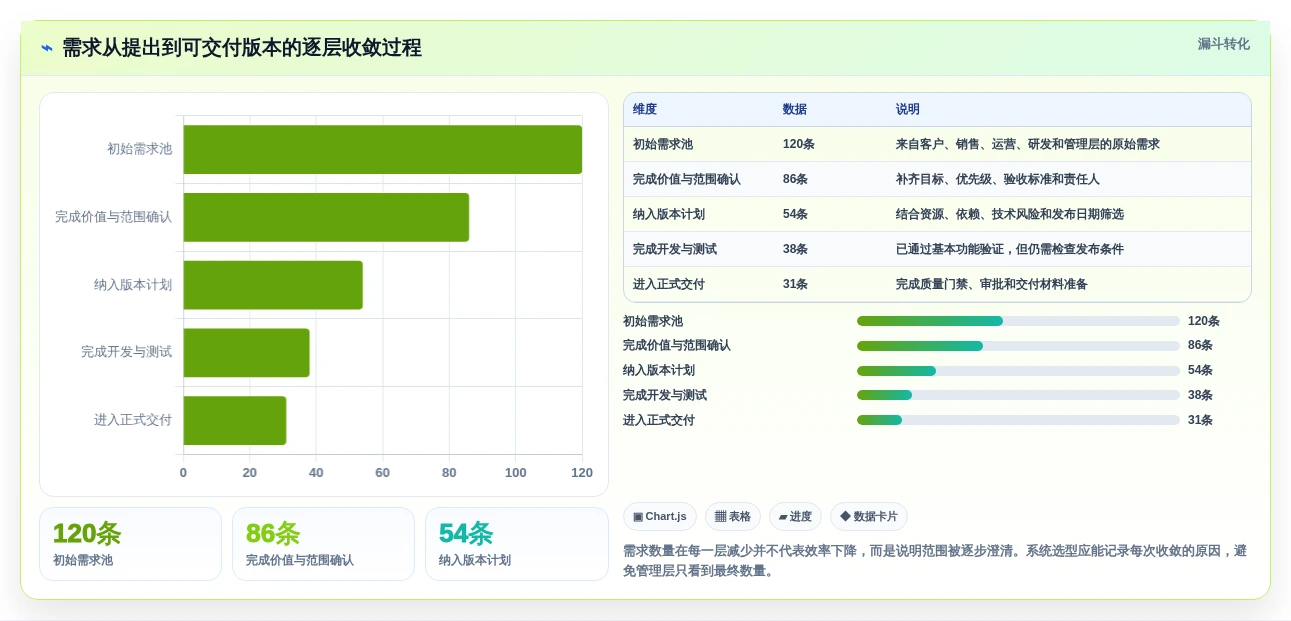The width and height of the screenshot is (1291, 621).
Task: Click the 初始需求池 progress bar showing 120条
Action: coord(1018,321)
